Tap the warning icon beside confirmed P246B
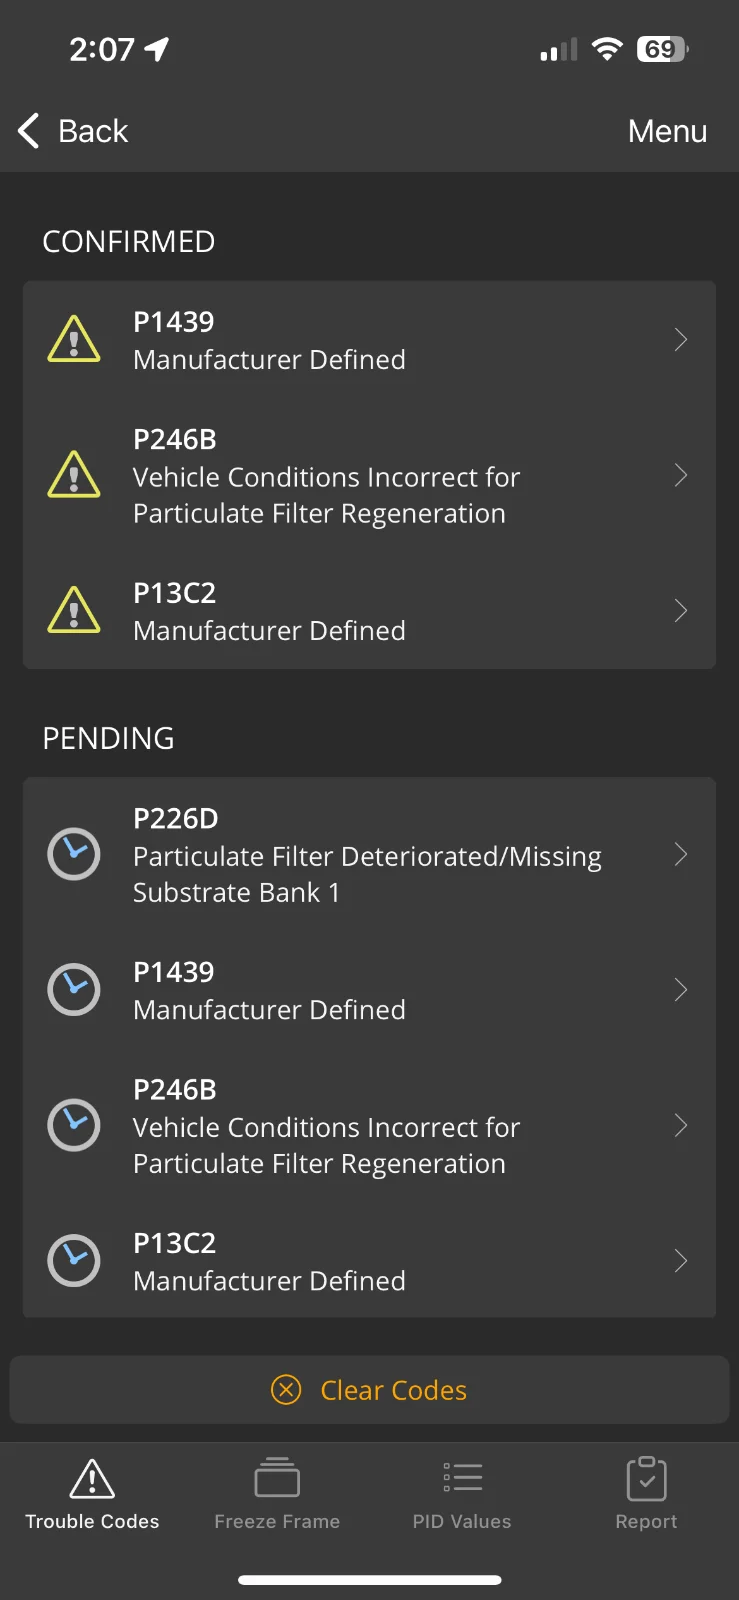The height and width of the screenshot is (1600, 739). pos(74,475)
